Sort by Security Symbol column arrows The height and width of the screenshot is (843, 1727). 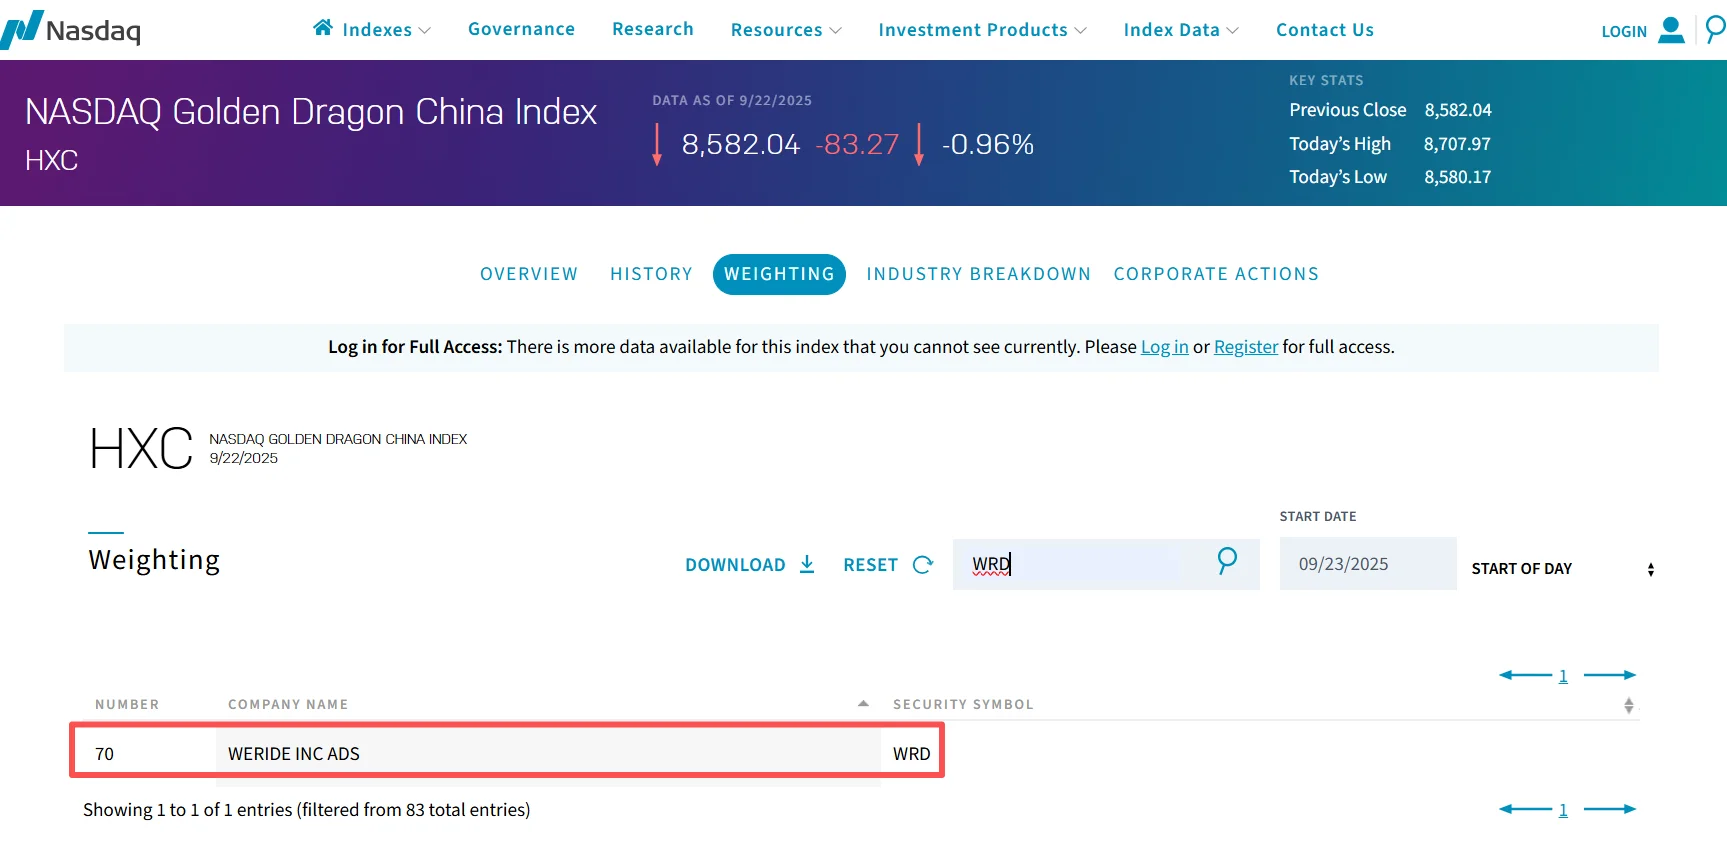pos(1629,706)
